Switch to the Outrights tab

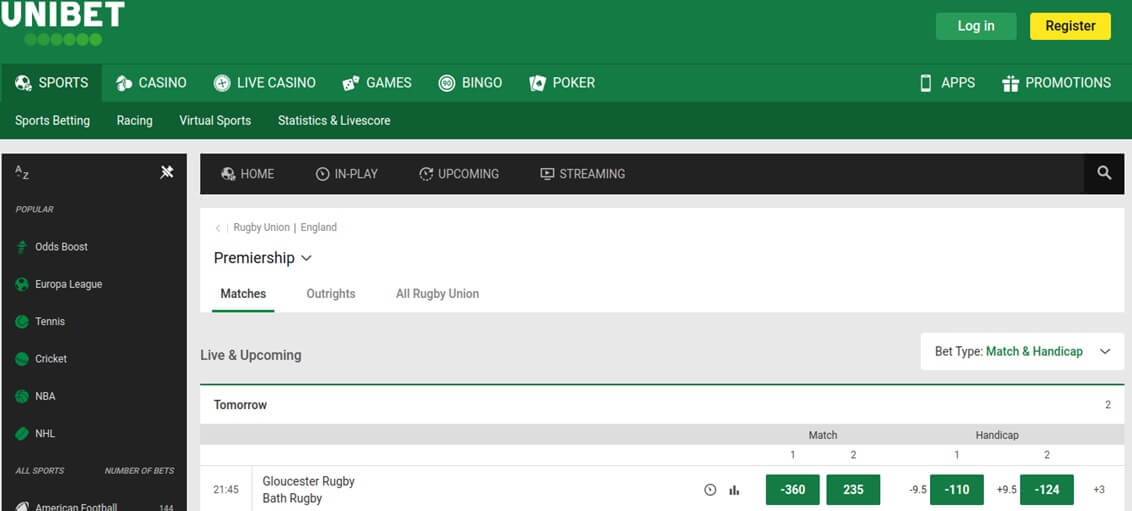coord(331,294)
